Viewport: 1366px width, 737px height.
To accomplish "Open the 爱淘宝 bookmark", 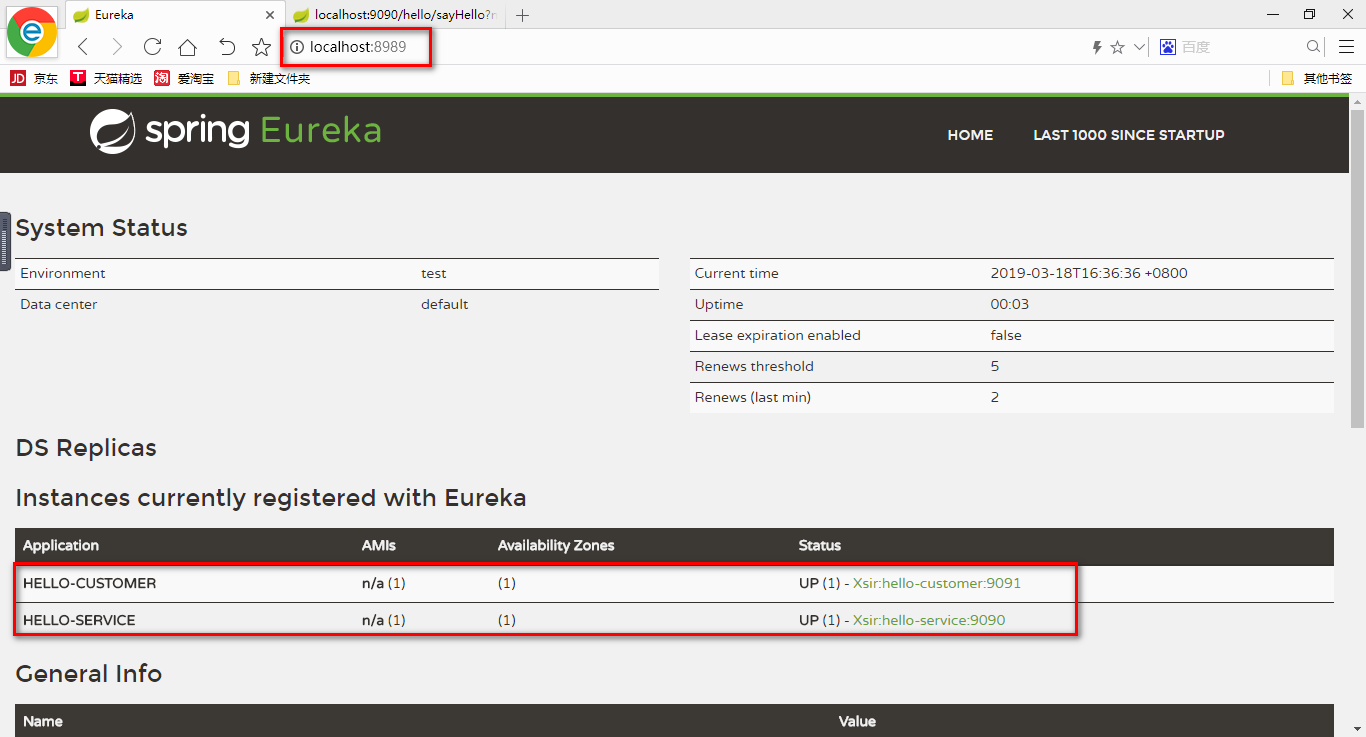I will pyautogui.click(x=184, y=78).
